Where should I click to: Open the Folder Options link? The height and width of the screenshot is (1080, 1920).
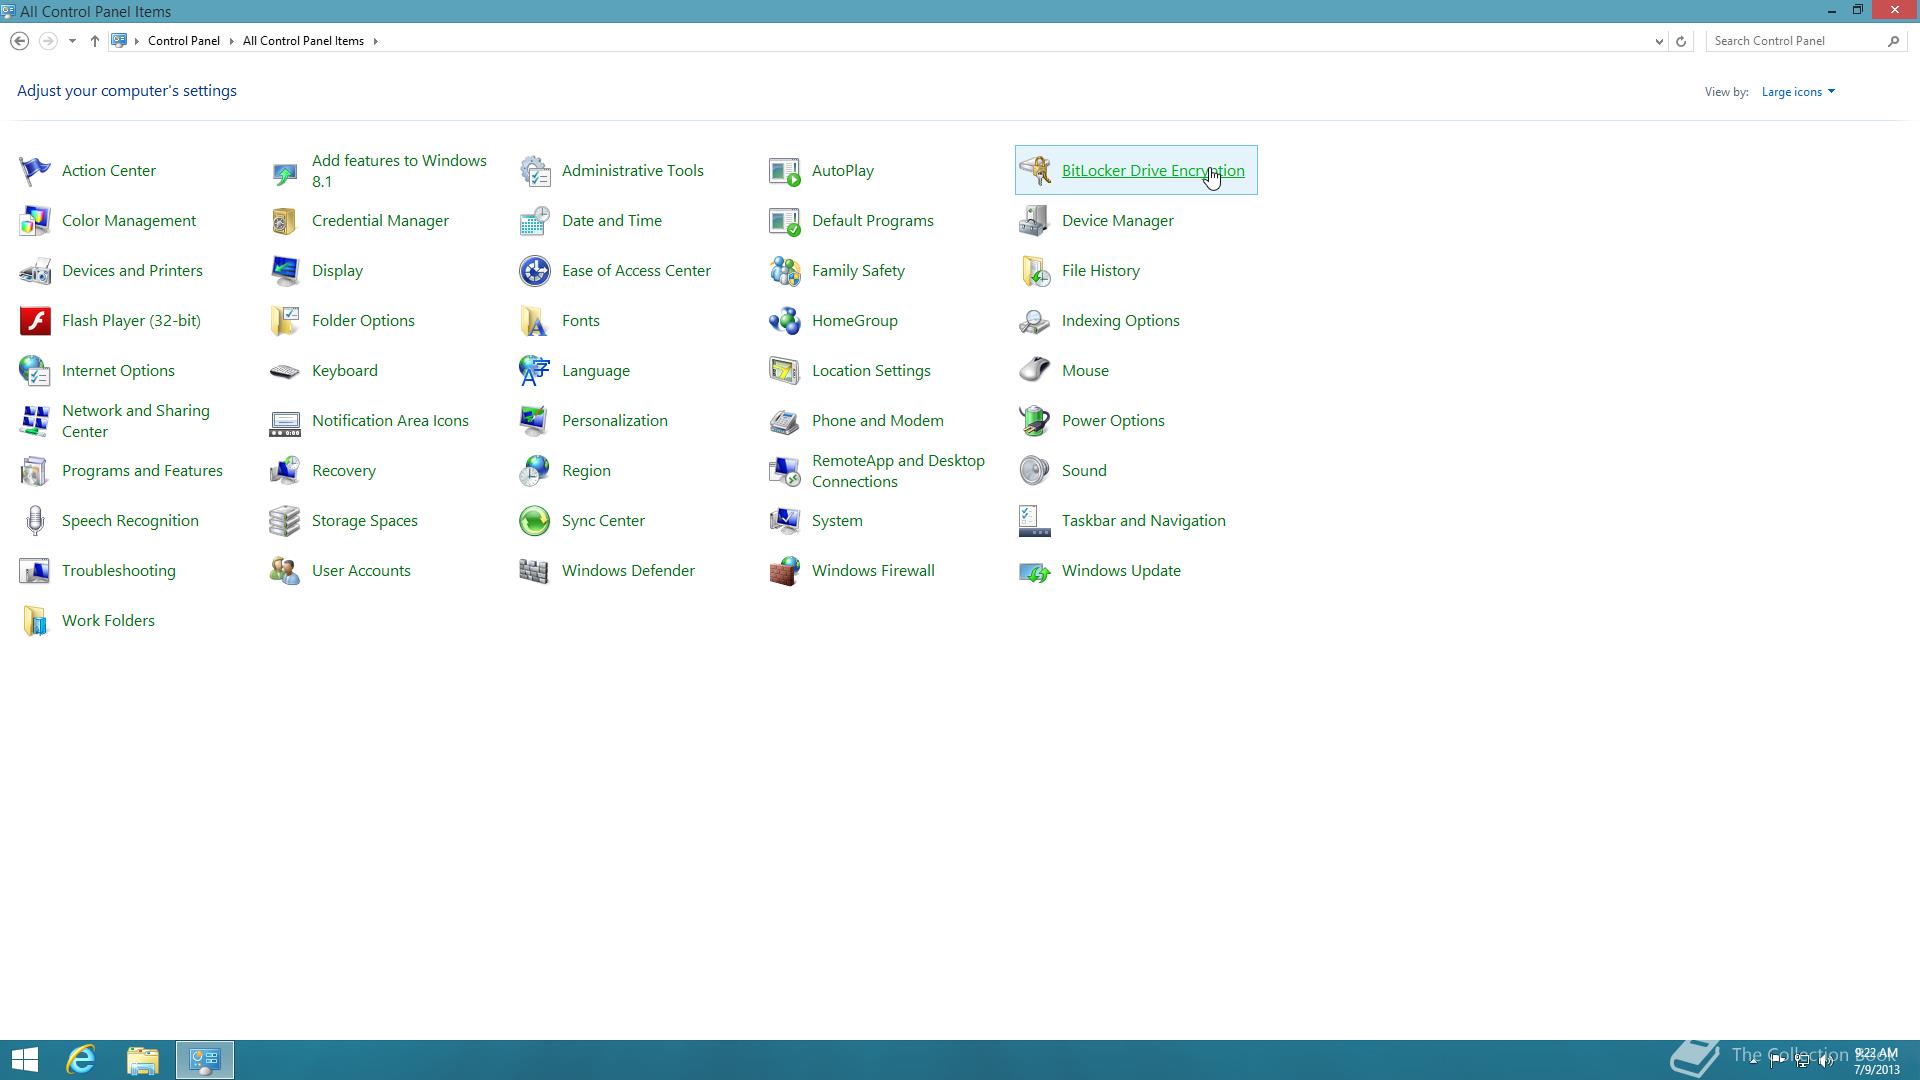point(363,321)
